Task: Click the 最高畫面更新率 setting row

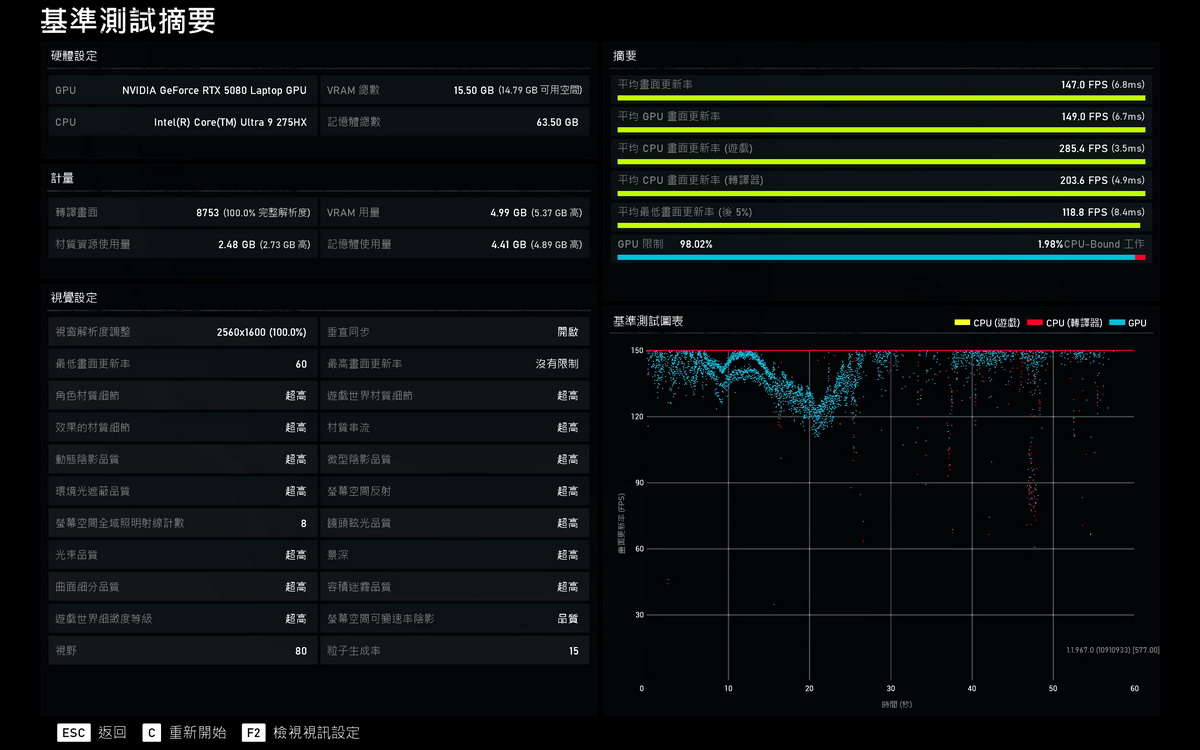Action: pos(454,364)
